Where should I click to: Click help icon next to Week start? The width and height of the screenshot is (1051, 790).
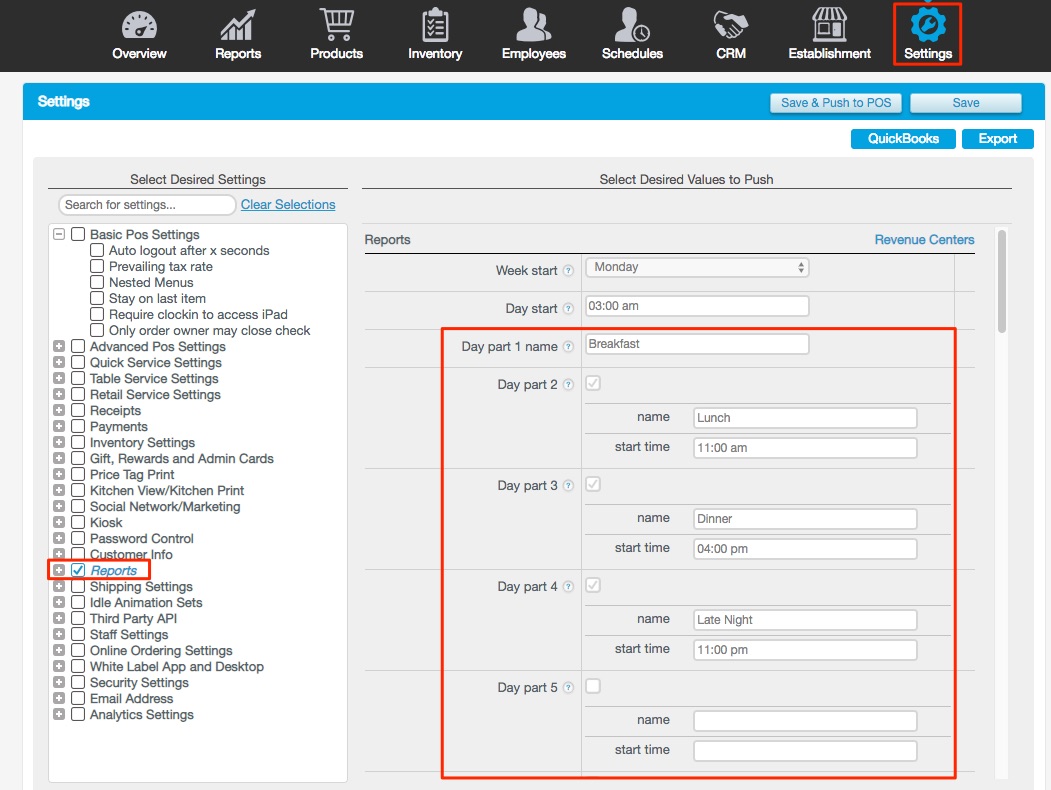(x=568, y=271)
